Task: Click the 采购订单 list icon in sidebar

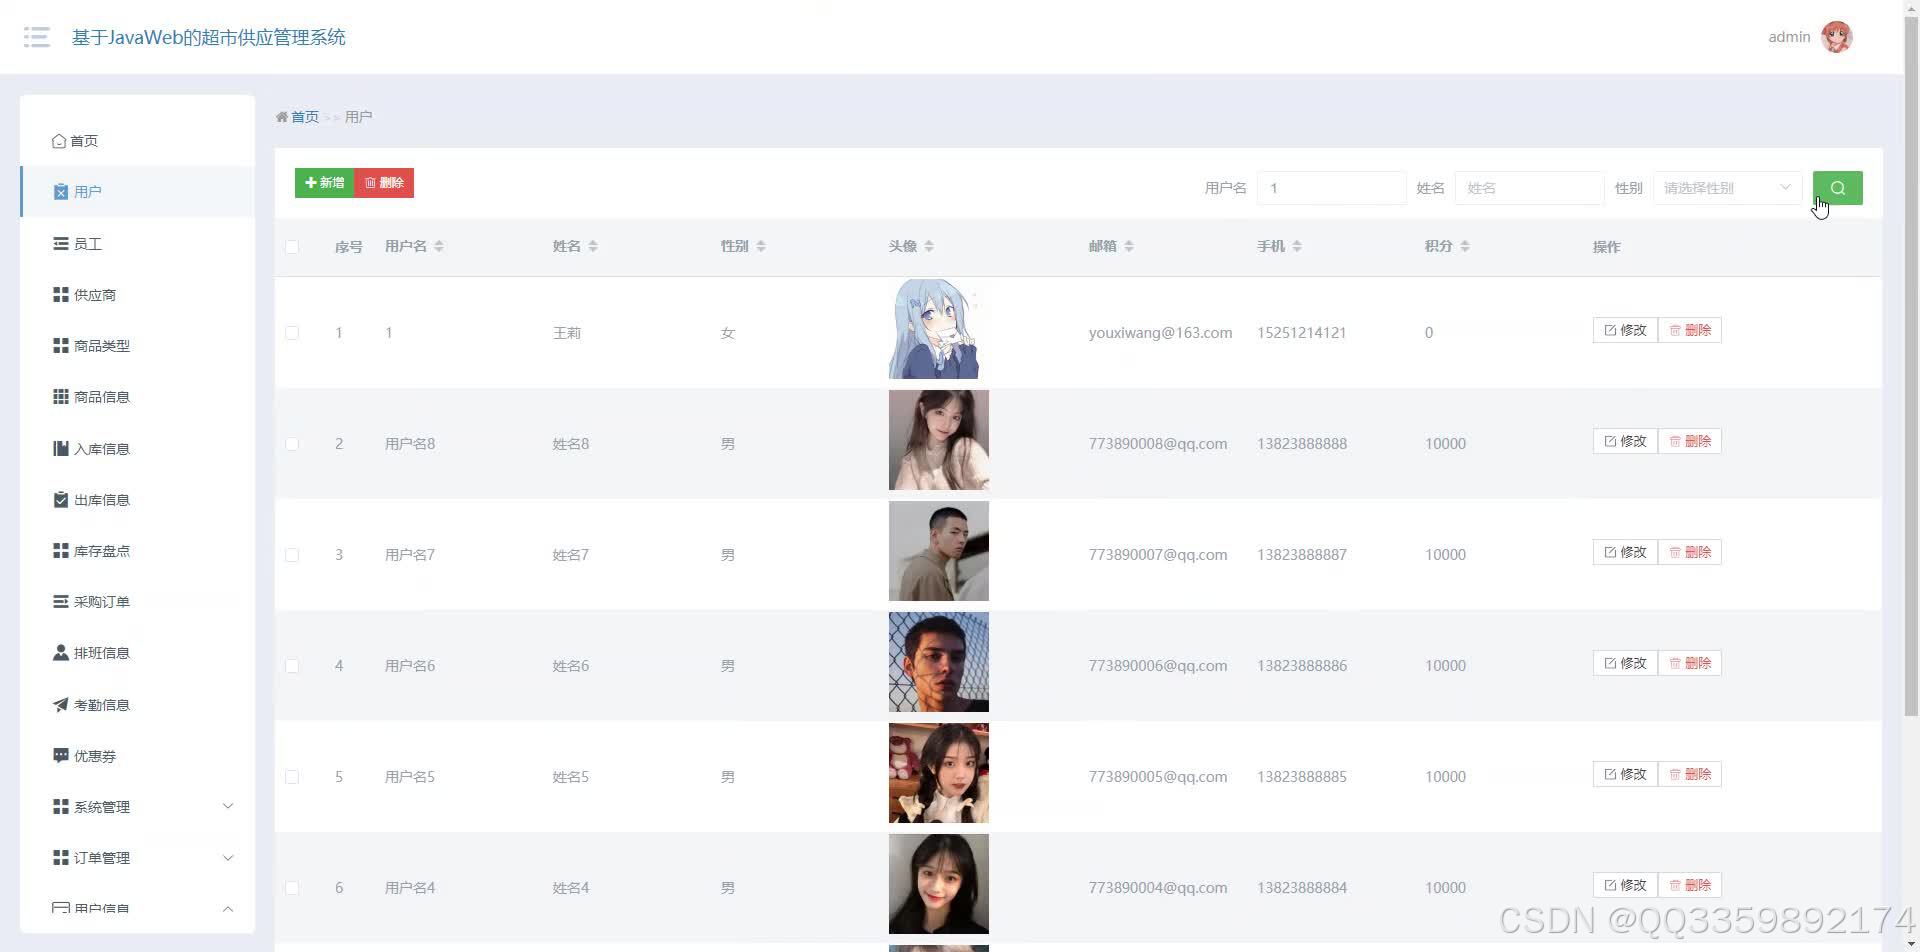Action: (x=61, y=601)
